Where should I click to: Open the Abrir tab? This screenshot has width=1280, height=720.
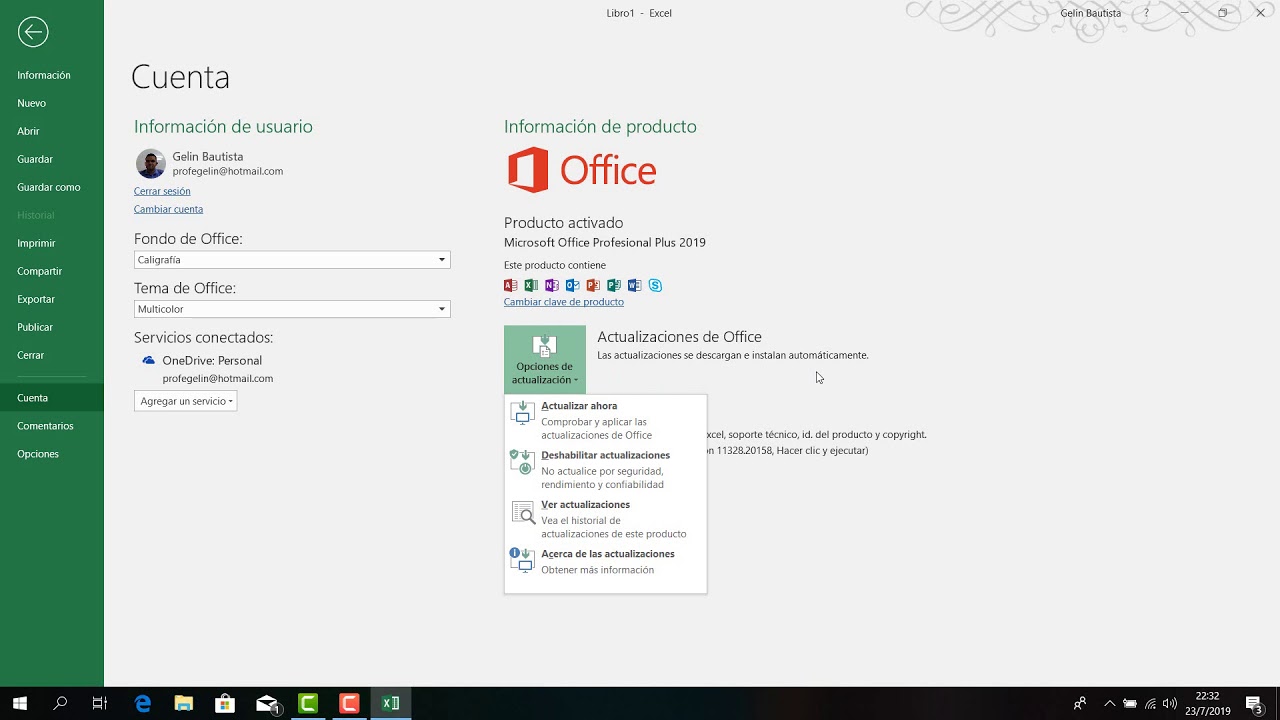[x=52, y=131]
